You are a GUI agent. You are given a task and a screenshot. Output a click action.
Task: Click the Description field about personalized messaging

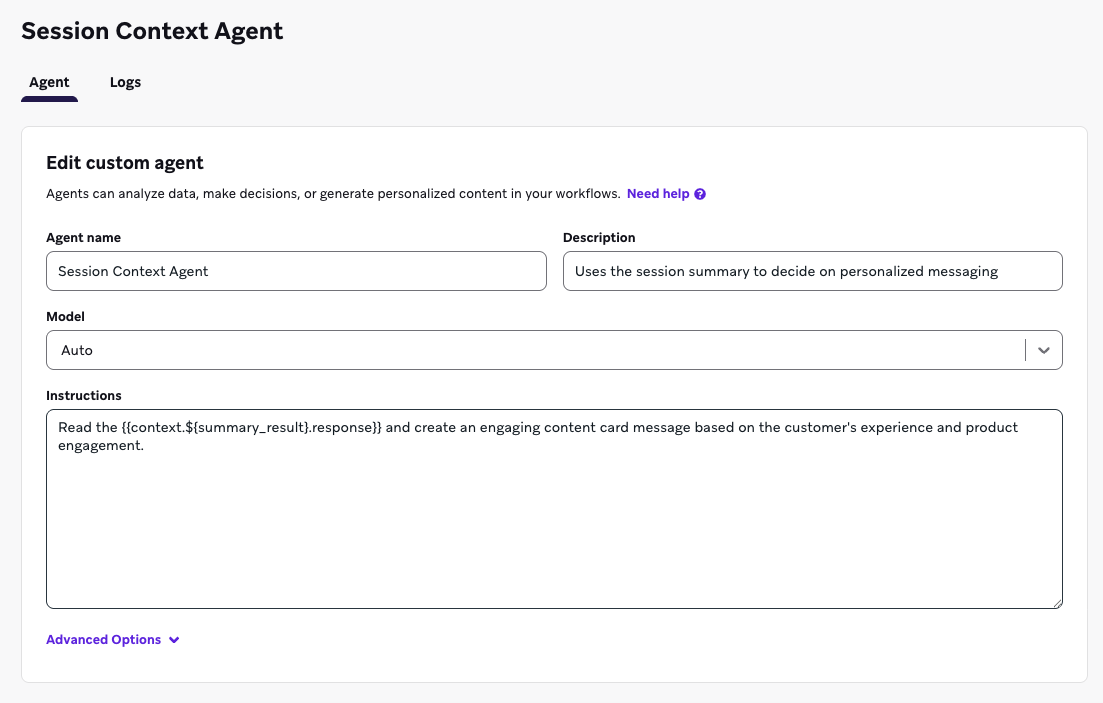(812, 271)
